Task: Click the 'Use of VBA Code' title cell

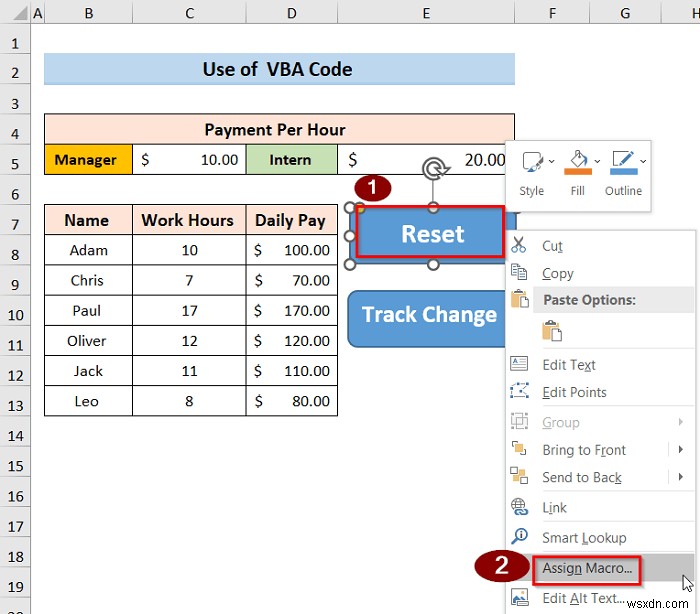Action: (x=279, y=69)
